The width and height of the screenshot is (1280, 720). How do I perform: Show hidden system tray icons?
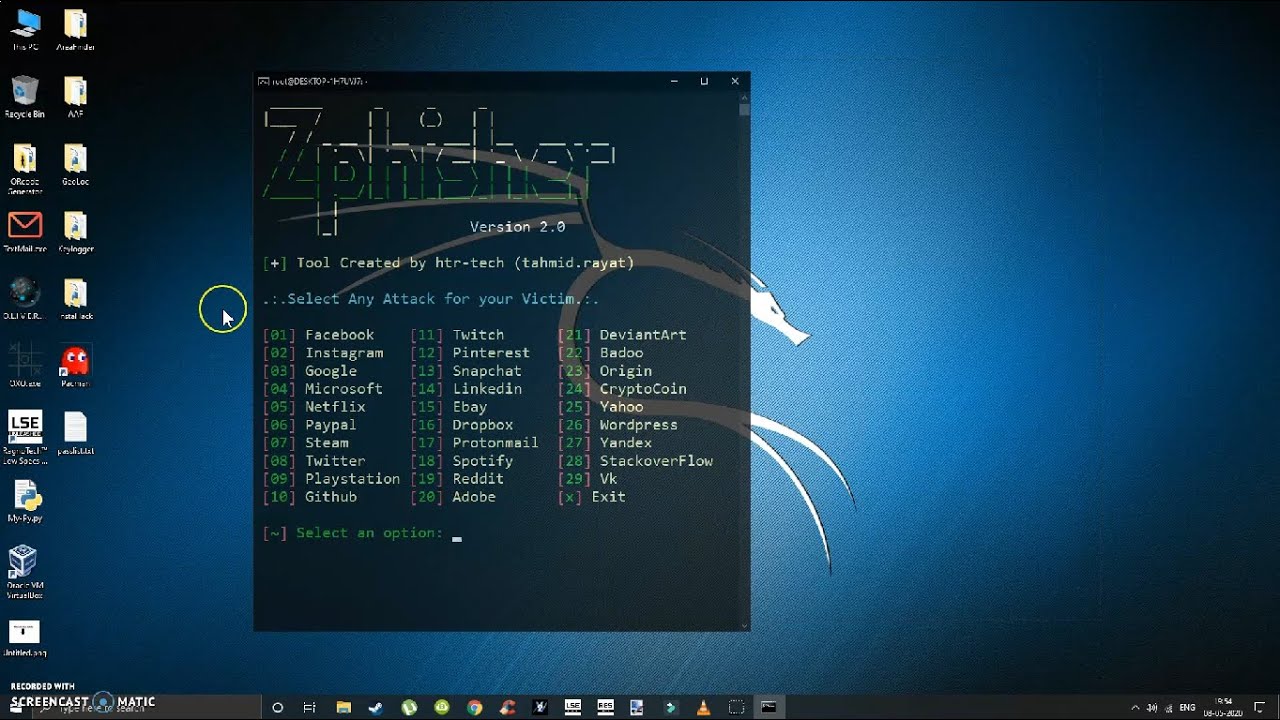(x=1135, y=707)
